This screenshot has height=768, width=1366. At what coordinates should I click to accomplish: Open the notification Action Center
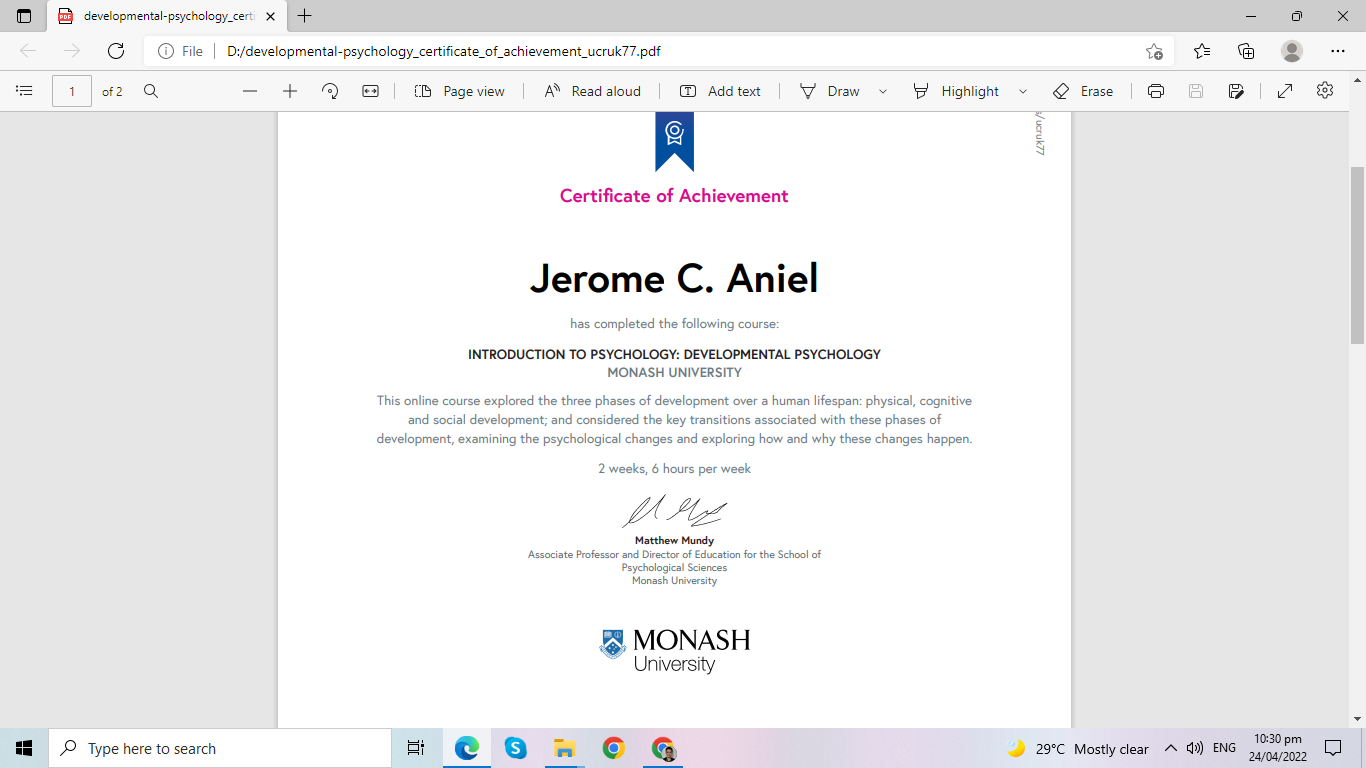1332,748
